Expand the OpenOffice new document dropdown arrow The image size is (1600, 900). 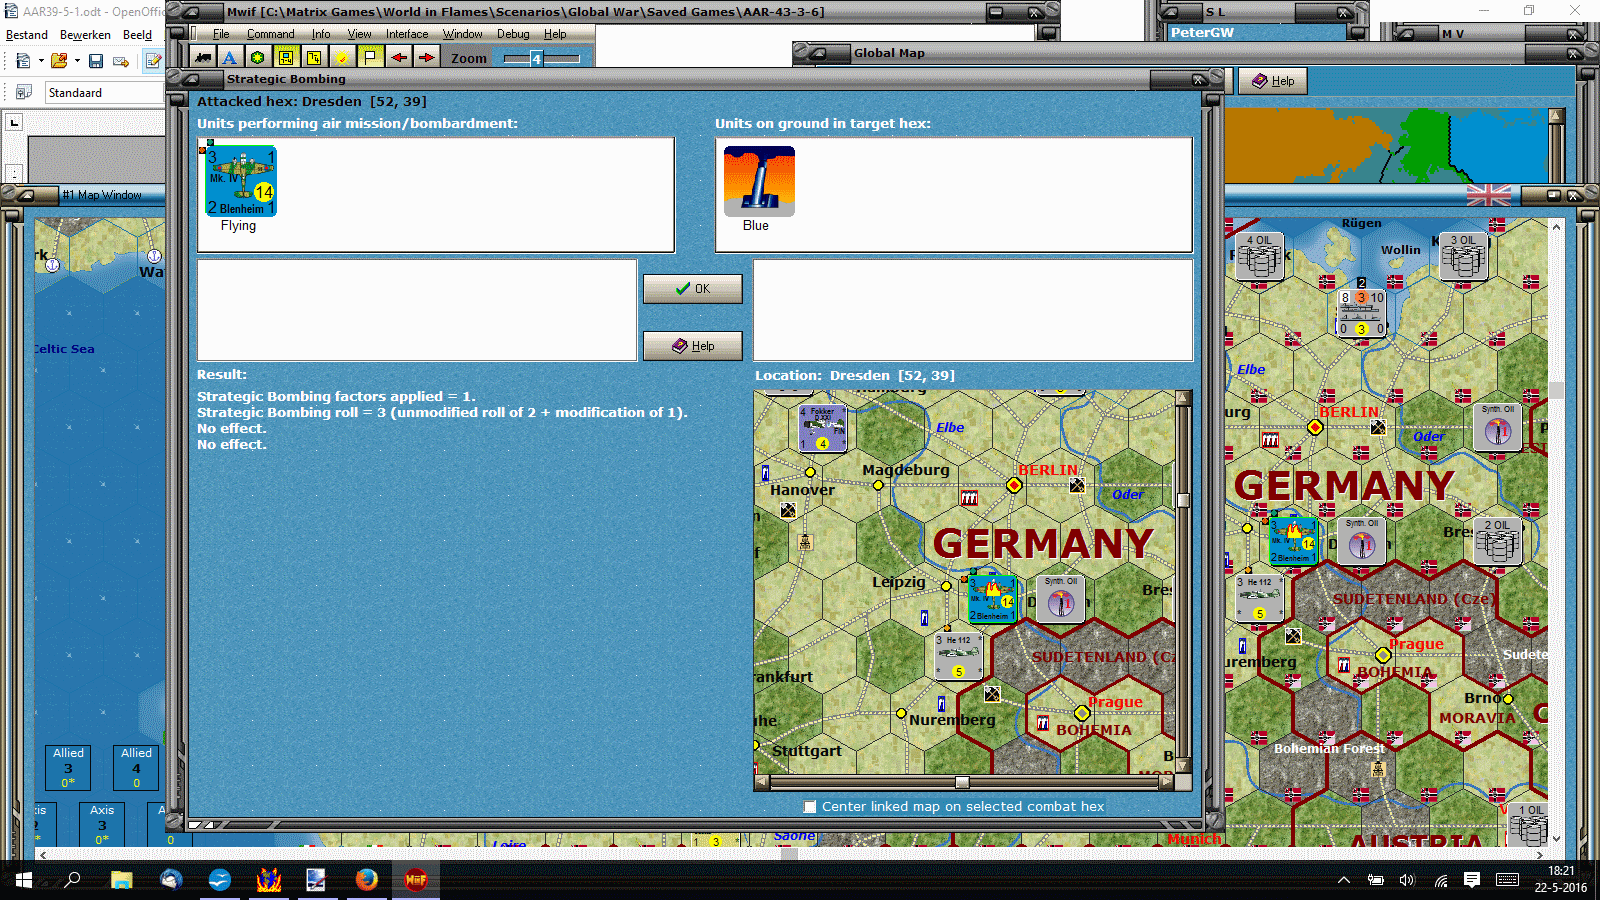[41, 61]
